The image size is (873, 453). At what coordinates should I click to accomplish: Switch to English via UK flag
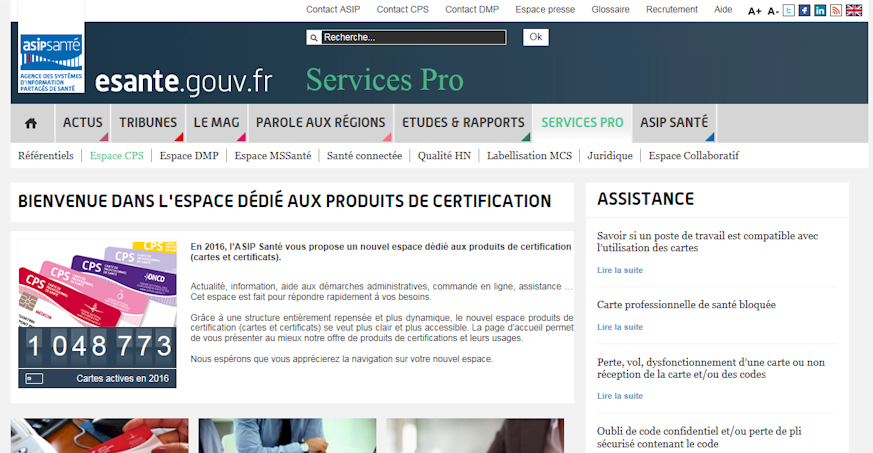click(854, 10)
